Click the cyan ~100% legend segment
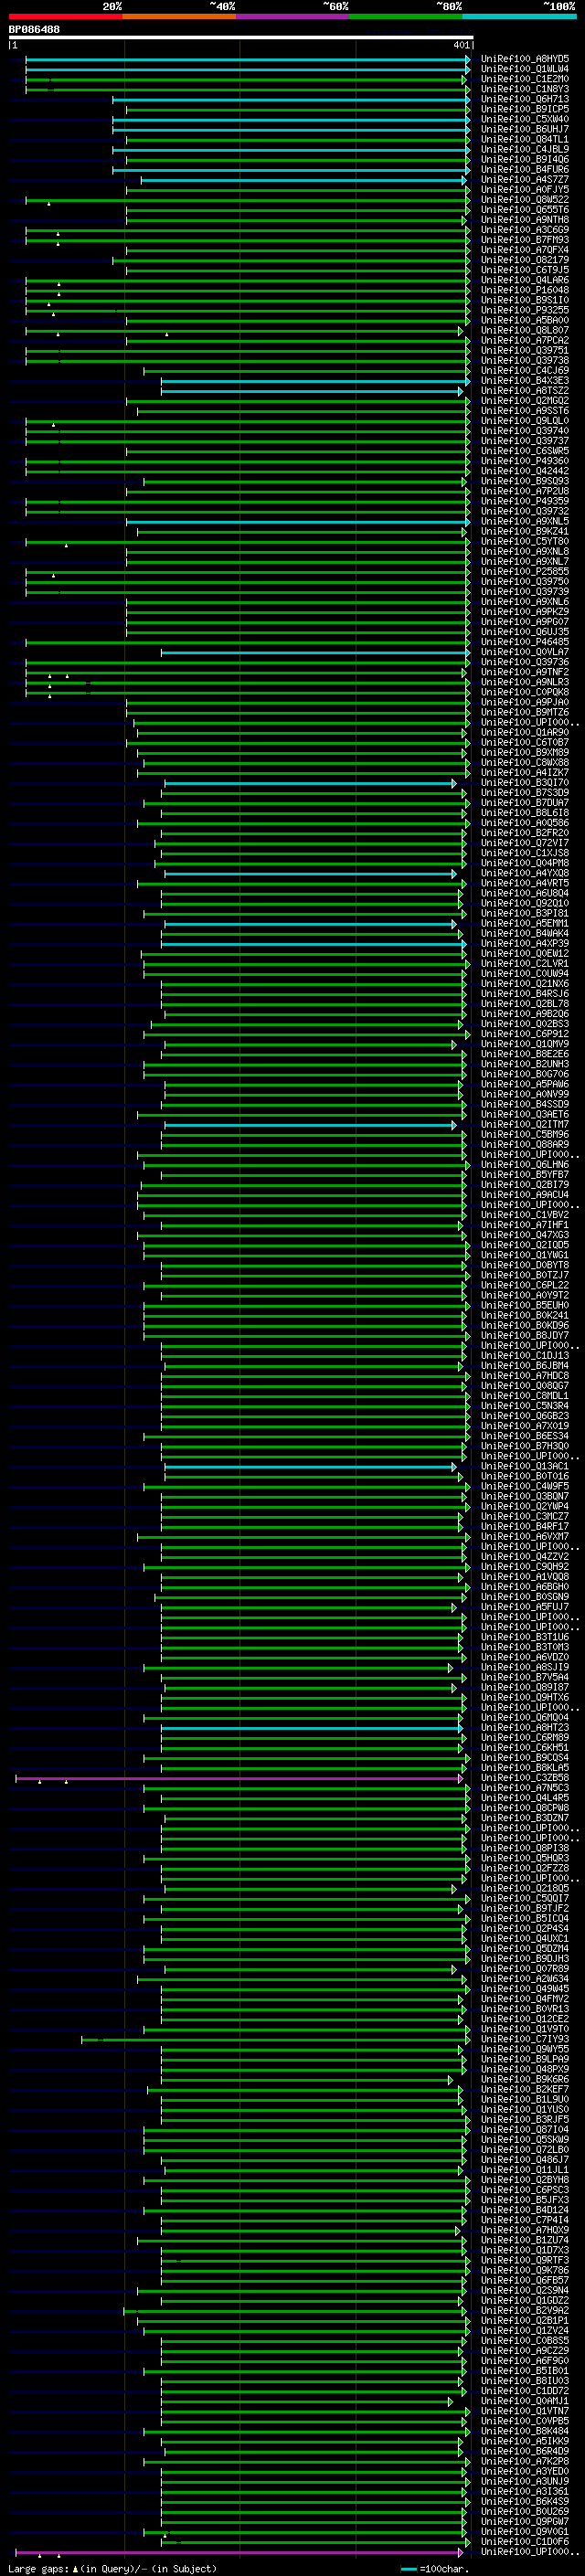 click(x=518, y=16)
